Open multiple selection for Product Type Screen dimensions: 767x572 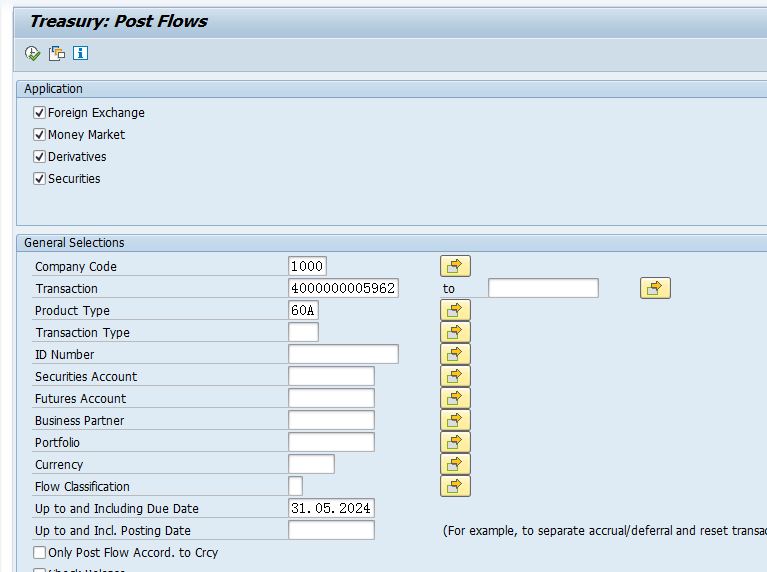point(455,310)
